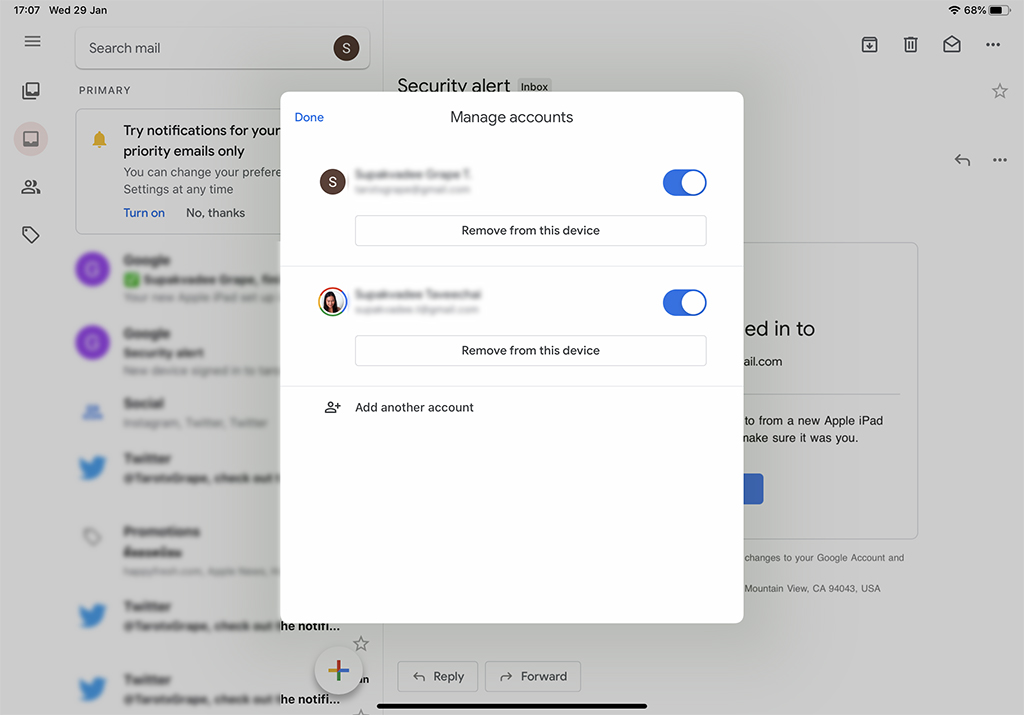Open the Google Security alert list email

(178, 352)
